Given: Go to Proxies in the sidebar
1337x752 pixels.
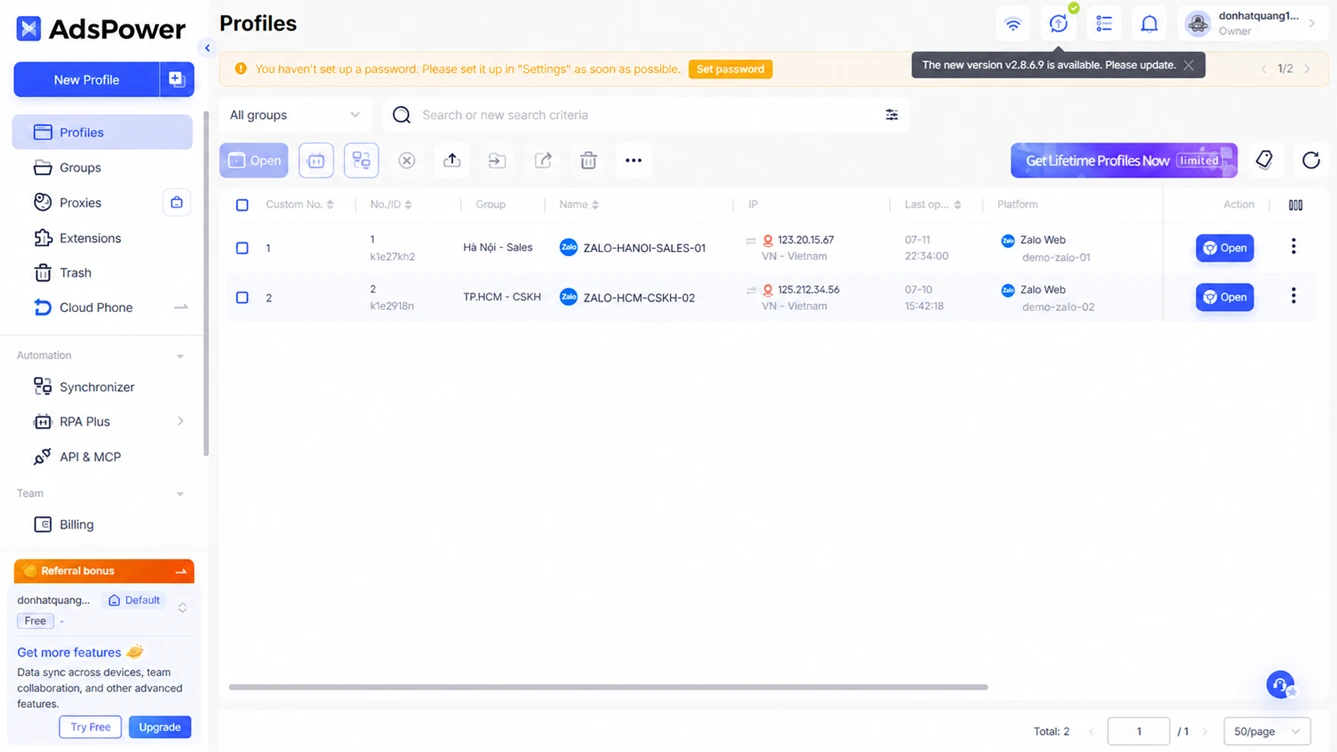Looking at the screenshot, I should point(81,203).
